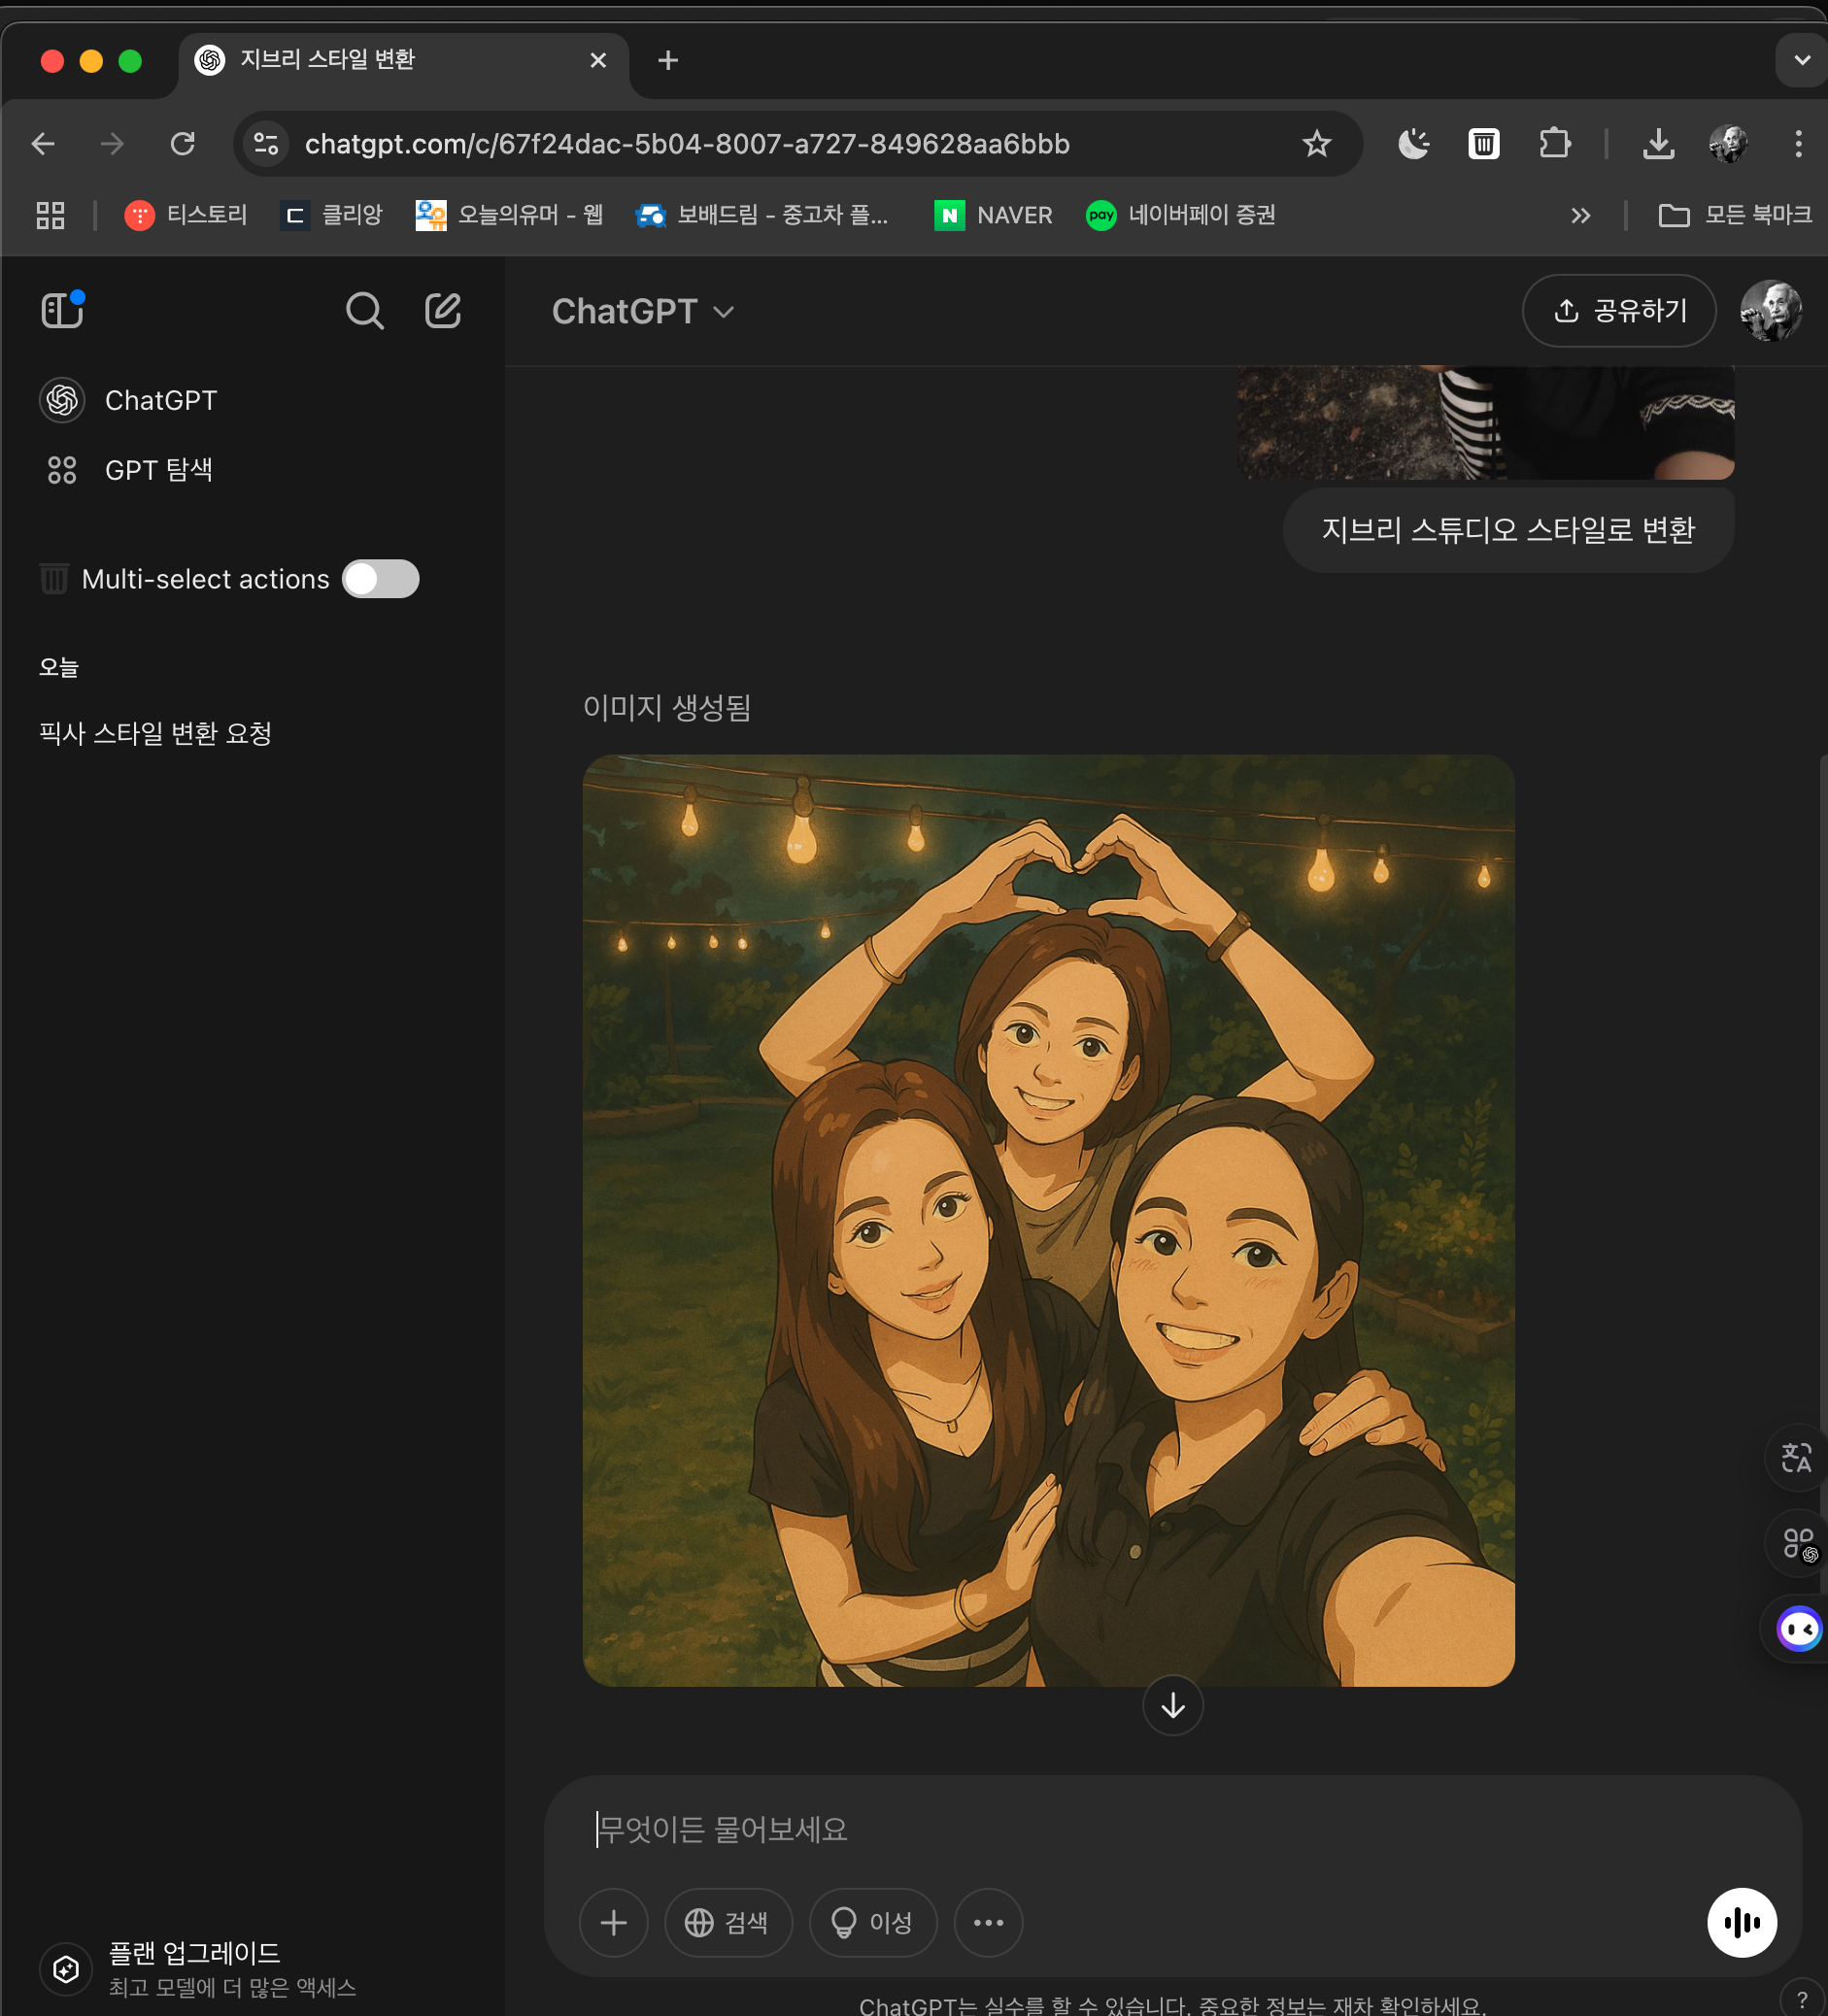Select the 지브리 스타일 변환 browser tab
The image size is (1828, 2016).
coord(404,61)
